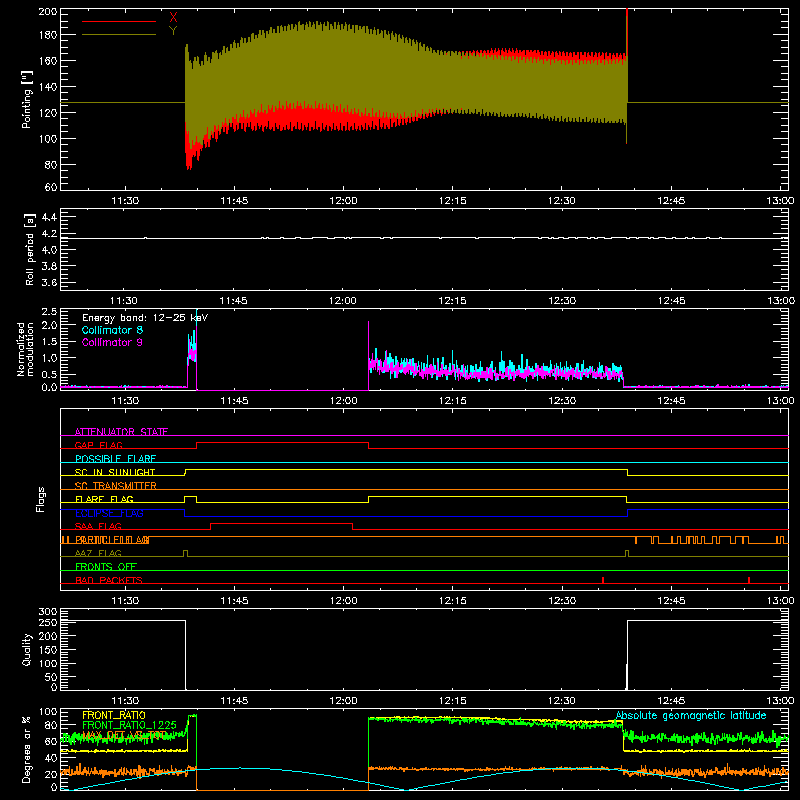The image size is (800, 800).
Task: Click the blue ECLIPSE_FLAG label
Action: (109, 513)
